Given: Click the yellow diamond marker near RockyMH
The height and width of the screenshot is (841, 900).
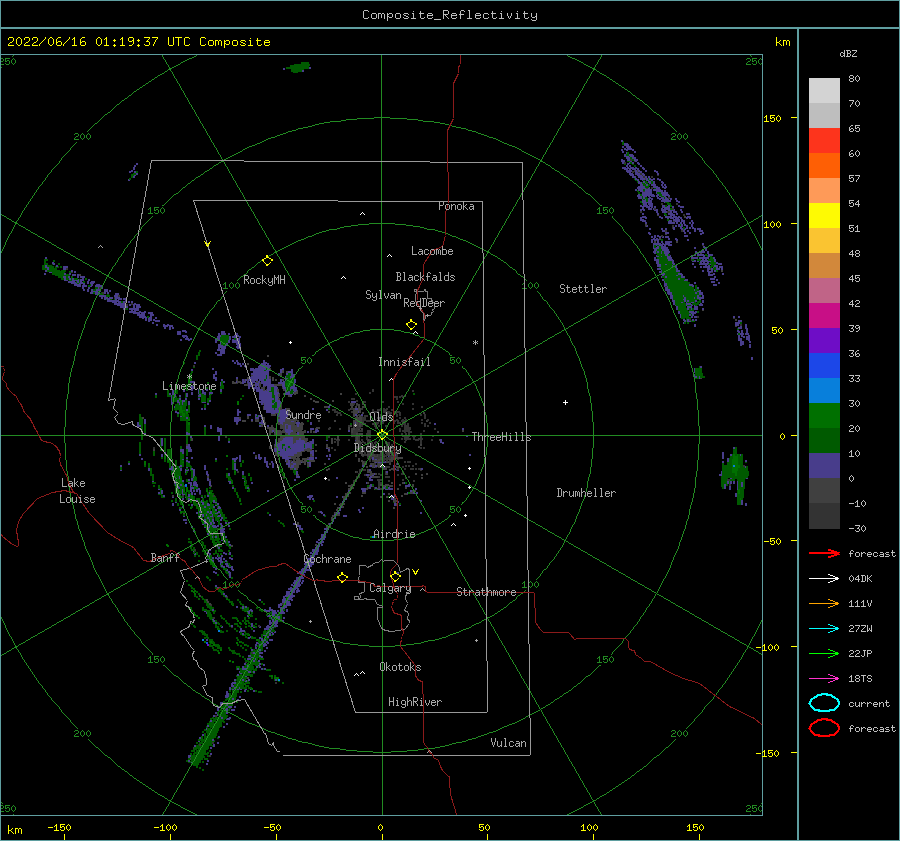Looking at the screenshot, I should point(267,261).
